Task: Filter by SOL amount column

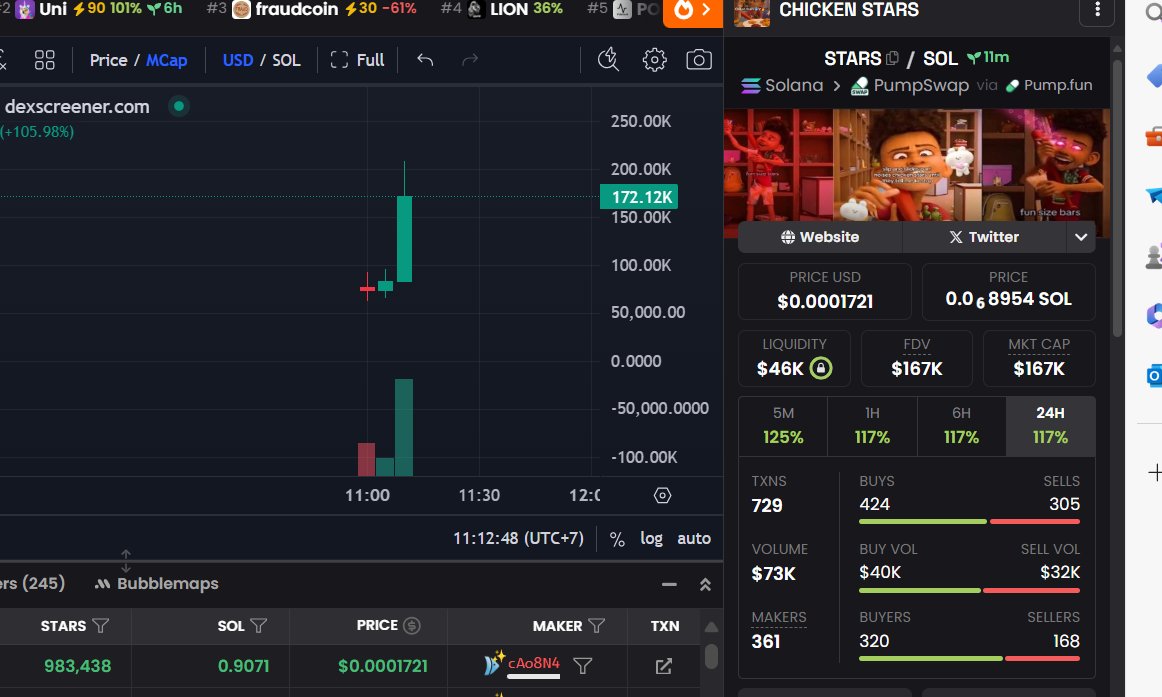Action: pos(259,626)
